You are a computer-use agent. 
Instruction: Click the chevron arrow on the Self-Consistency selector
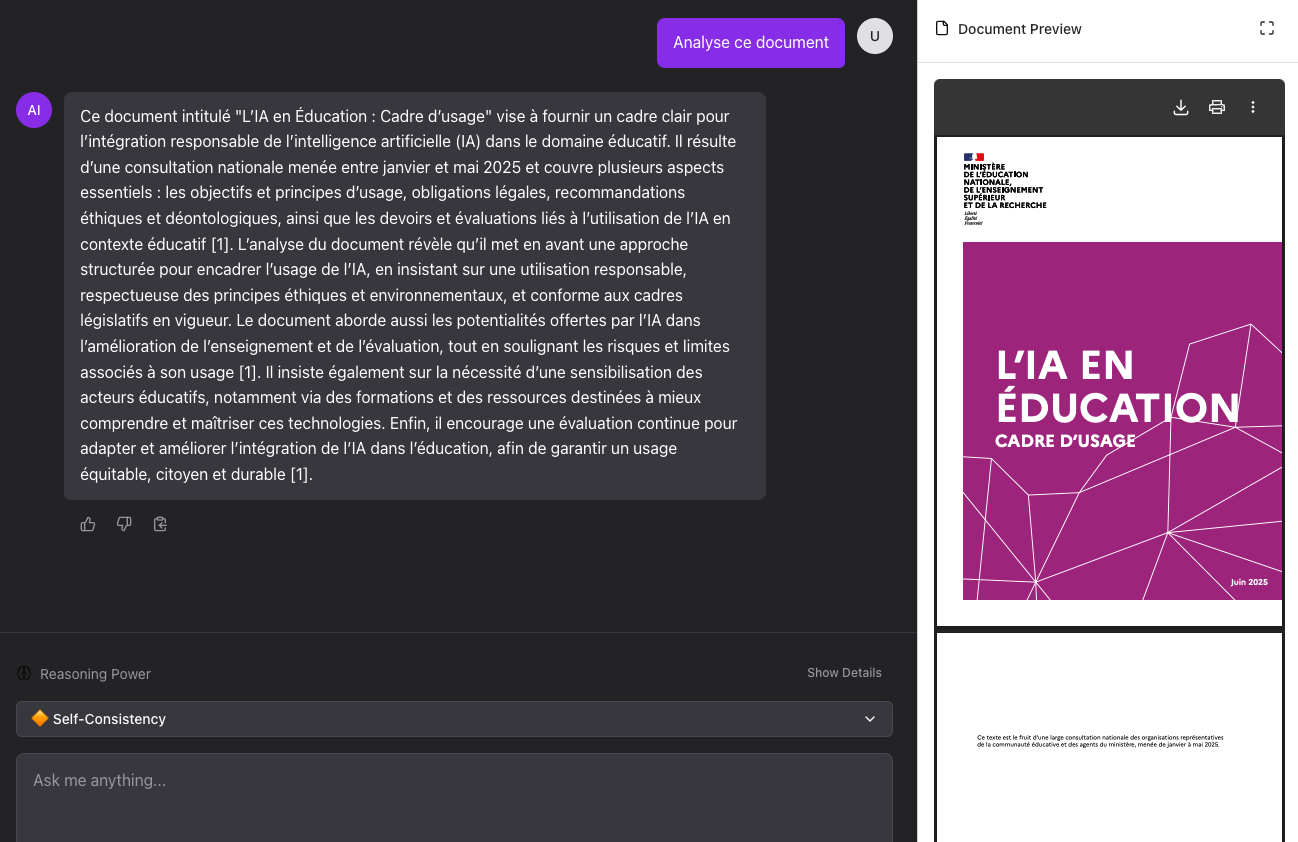pyautogui.click(x=869, y=719)
